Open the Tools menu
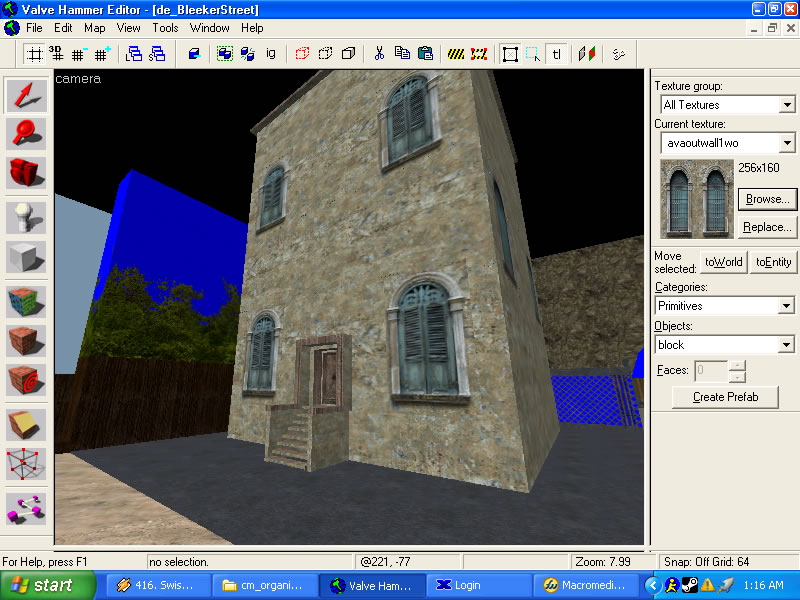The image size is (800, 600). [x=165, y=28]
